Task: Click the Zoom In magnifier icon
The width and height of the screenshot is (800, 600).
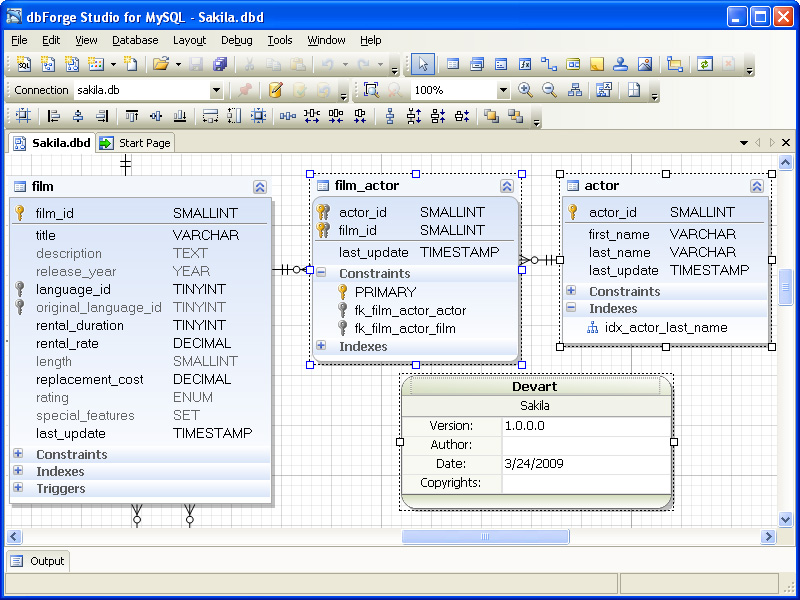Action: click(526, 90)
